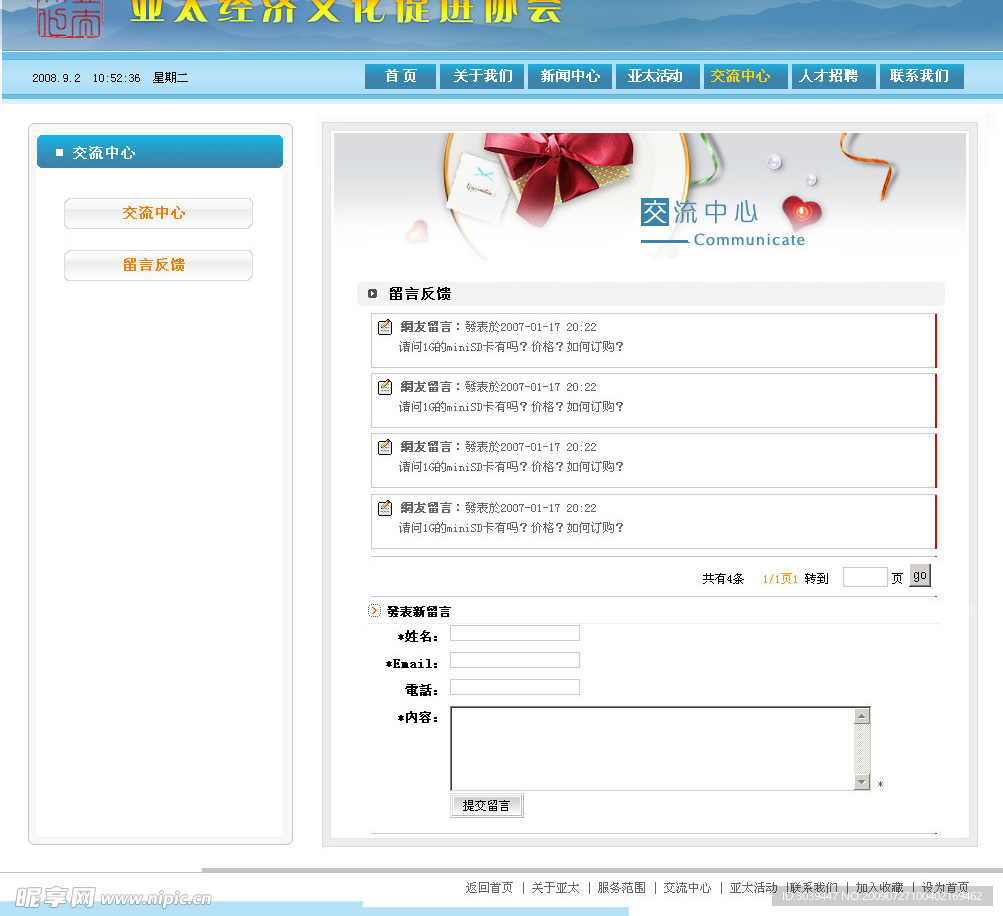Open the 新闻中心 navigation tab
Viewport: 1003px width, 916px height.
570,76
